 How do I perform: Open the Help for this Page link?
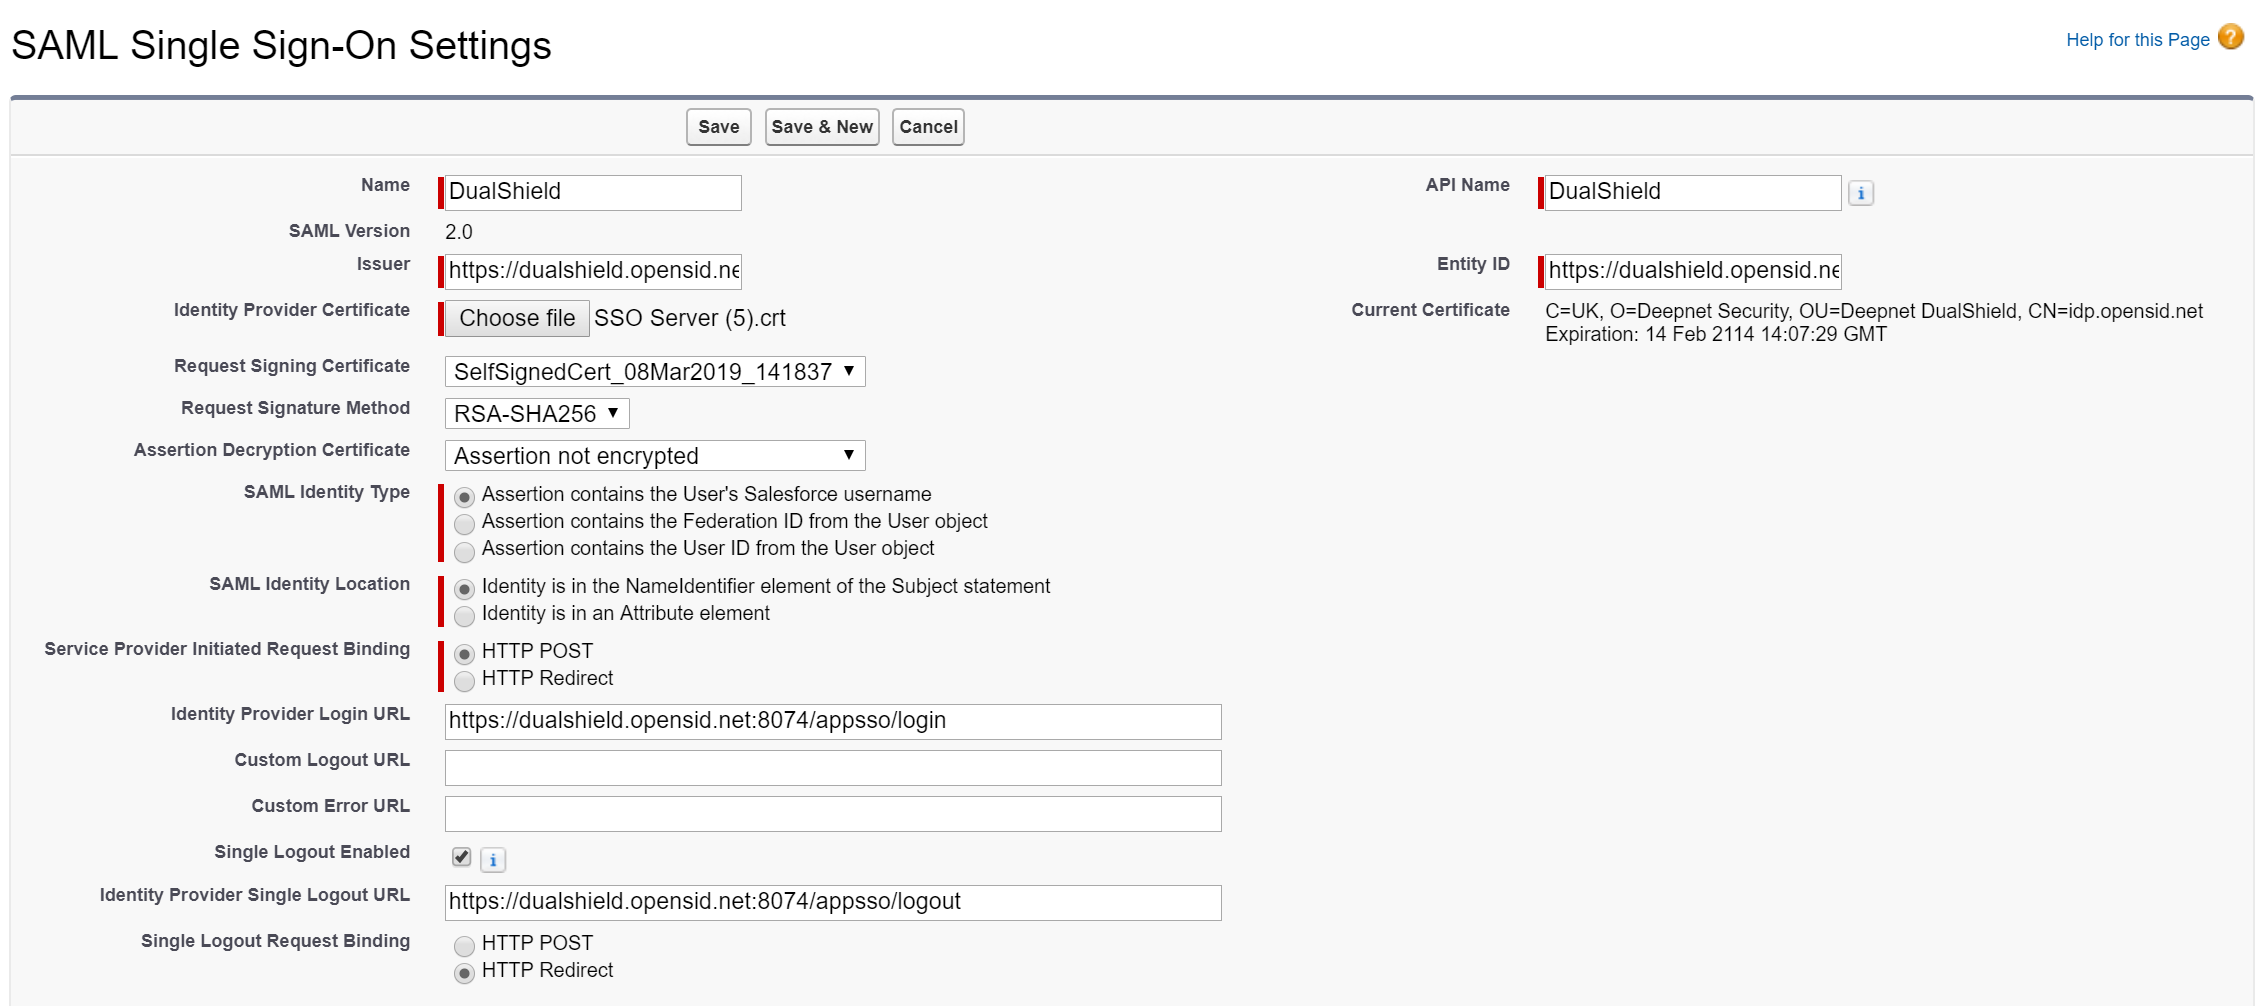click(2138, 40)
